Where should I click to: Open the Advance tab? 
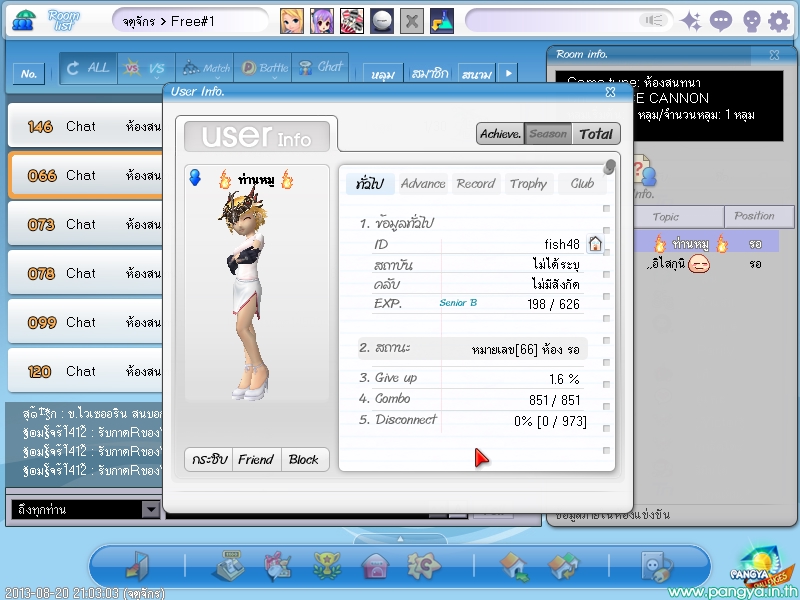point(423,184)
